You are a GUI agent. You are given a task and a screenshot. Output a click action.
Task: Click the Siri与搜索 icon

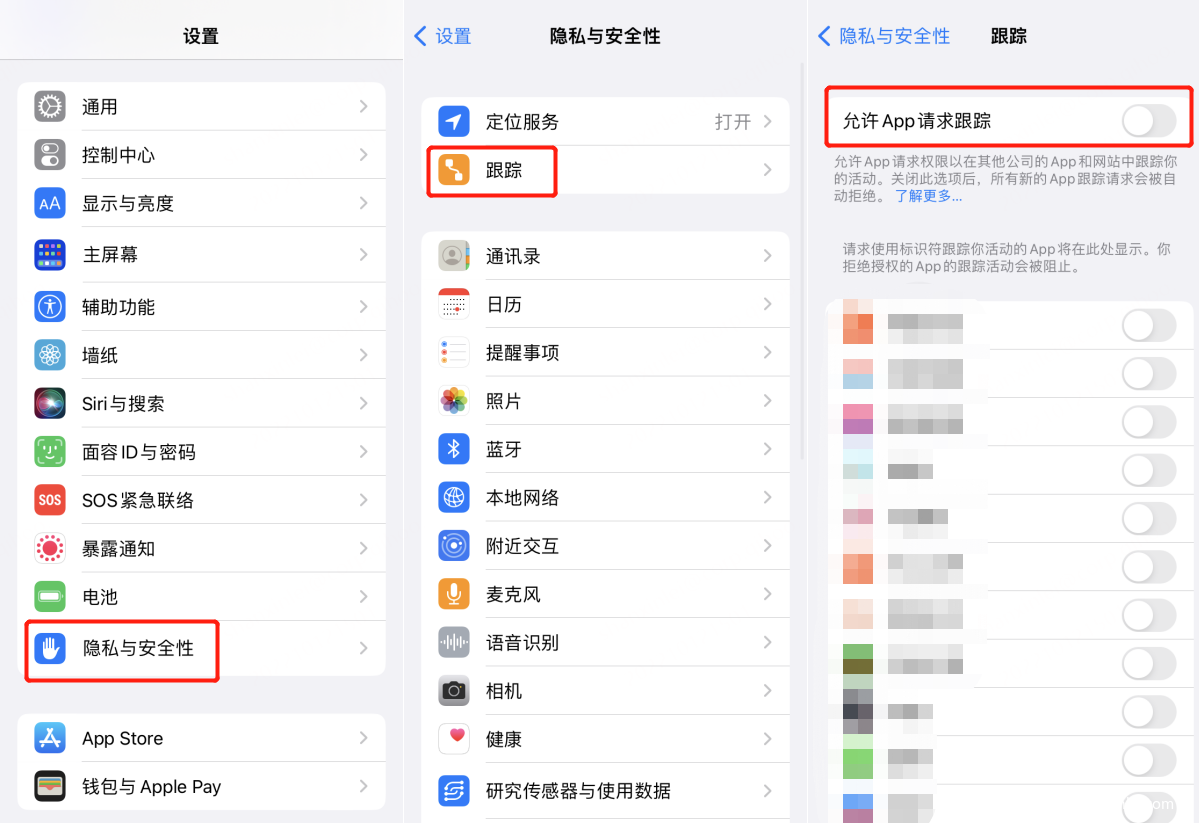click(x=50, y=404)
